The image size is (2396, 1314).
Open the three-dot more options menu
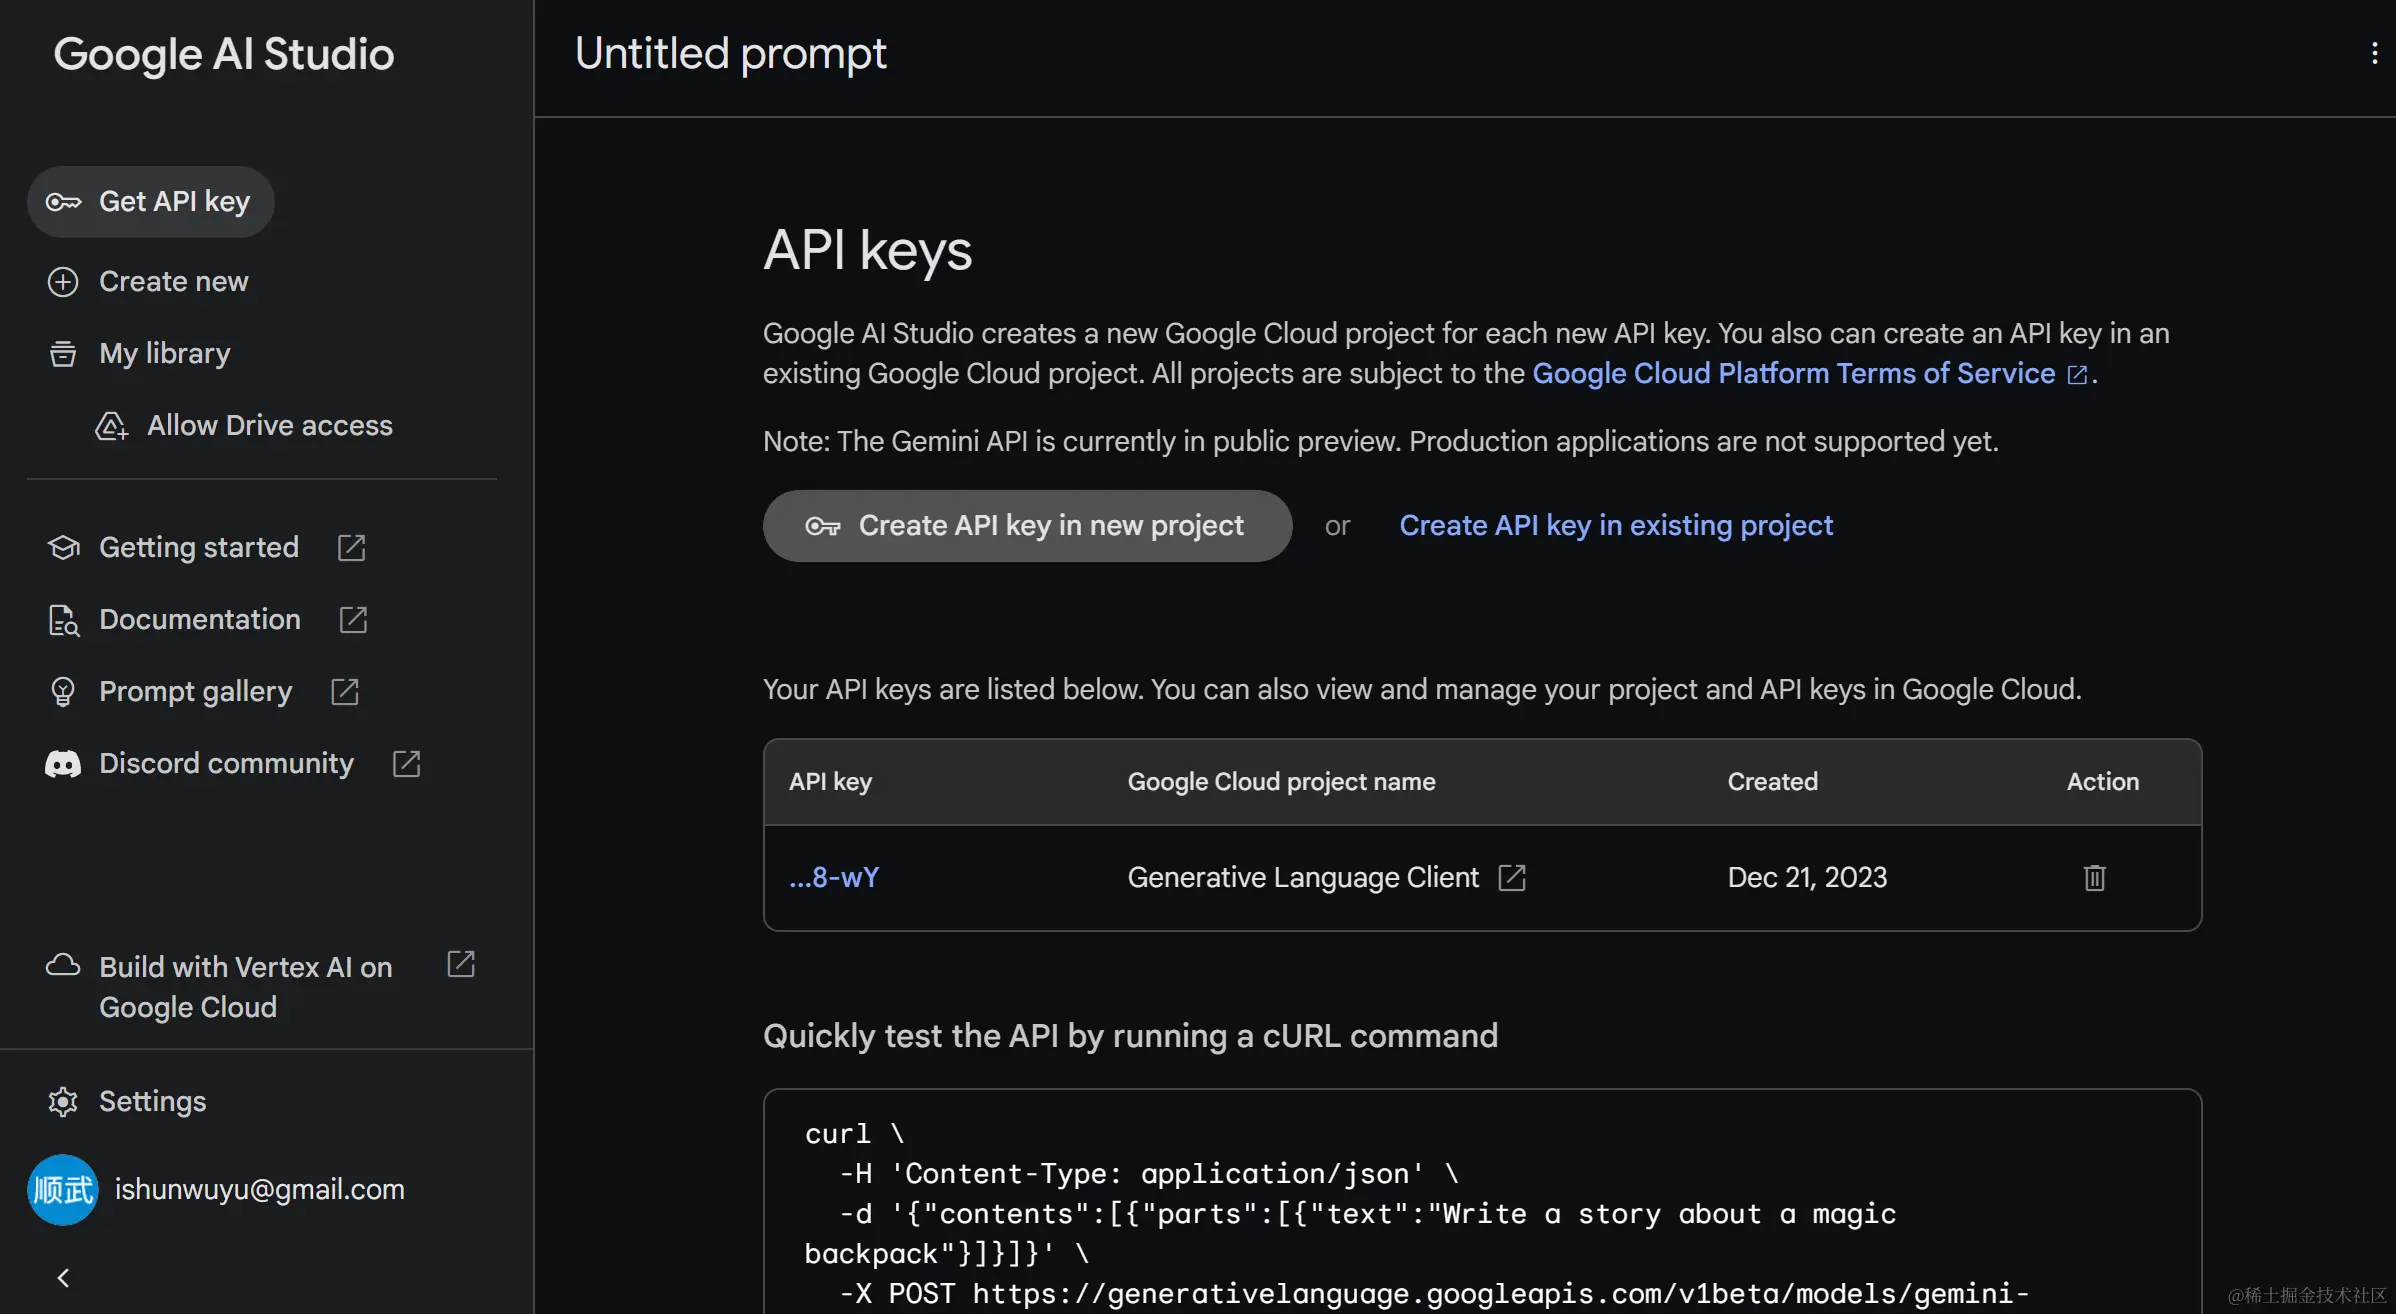(2374, 54)
